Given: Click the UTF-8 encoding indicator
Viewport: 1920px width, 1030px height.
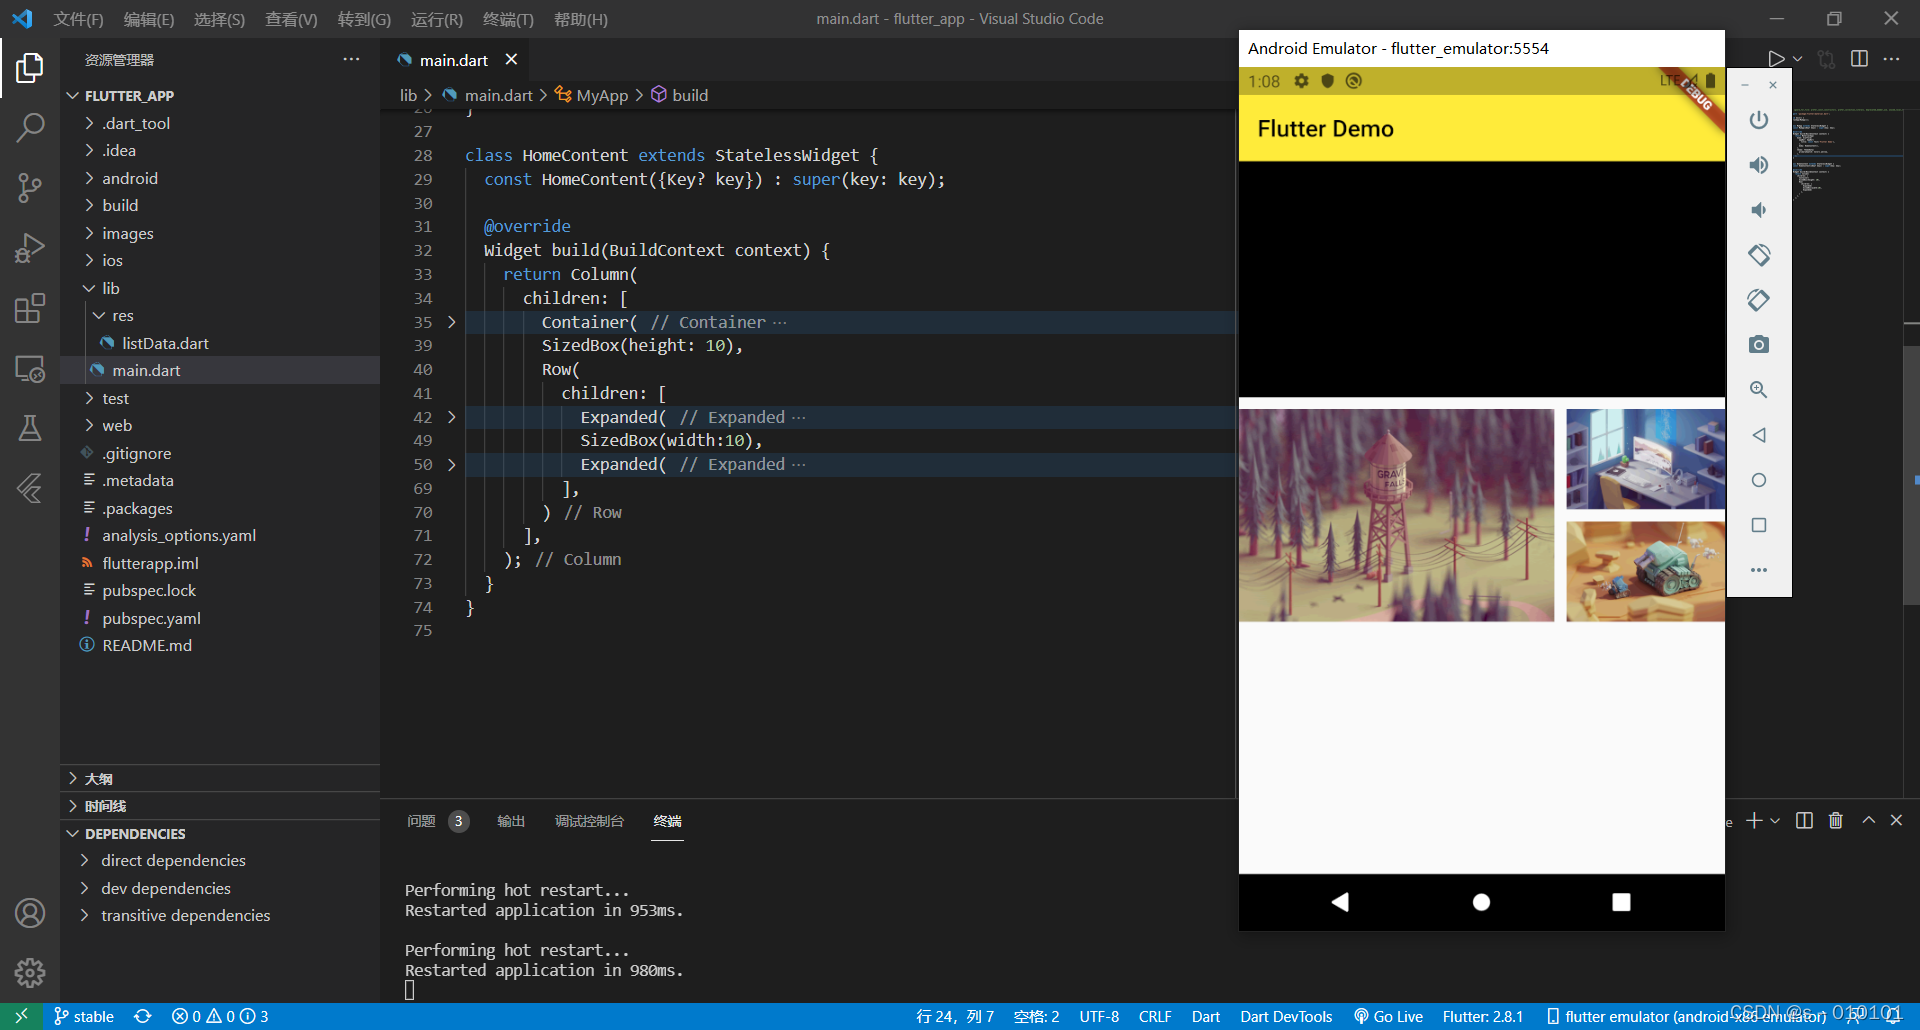Looking at the screenshot, I should 1099,1016.
